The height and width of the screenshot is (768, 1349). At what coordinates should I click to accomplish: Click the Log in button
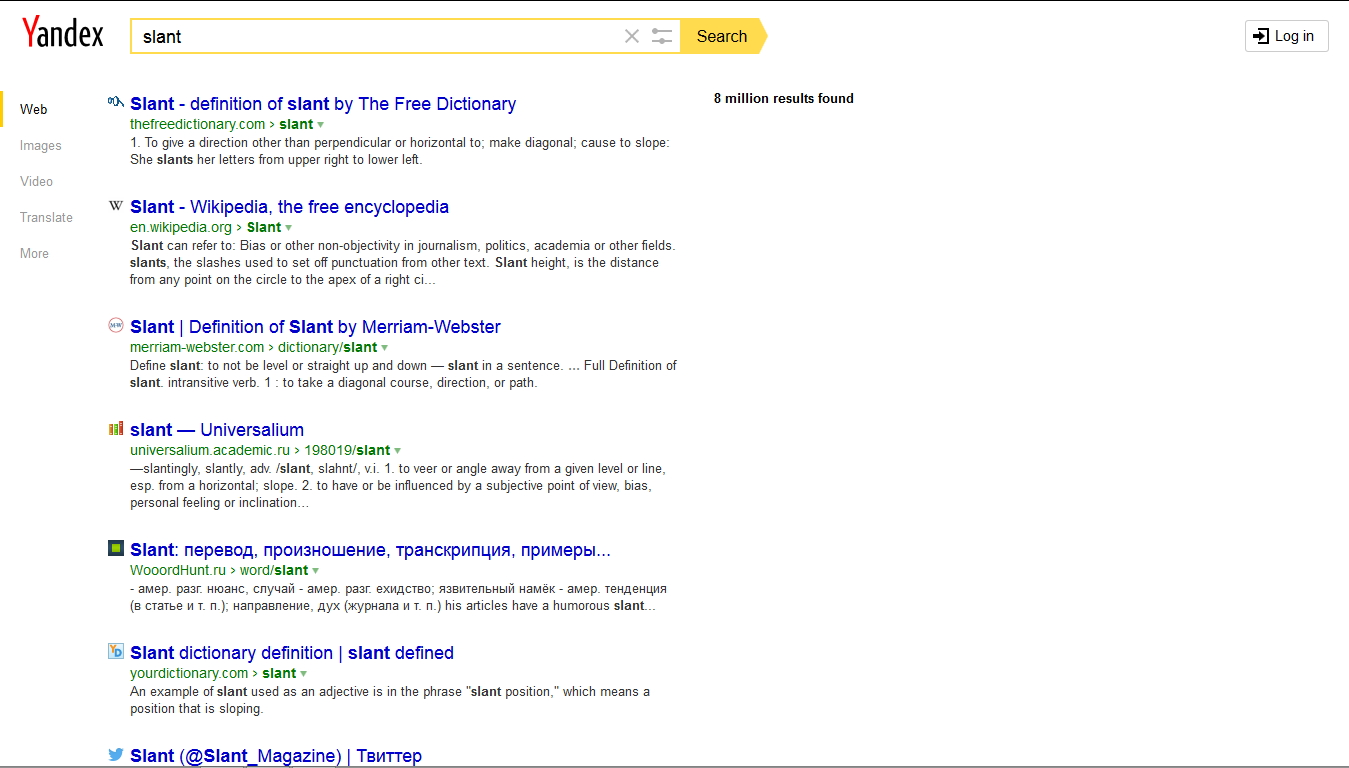click(x=1286, y=36)
